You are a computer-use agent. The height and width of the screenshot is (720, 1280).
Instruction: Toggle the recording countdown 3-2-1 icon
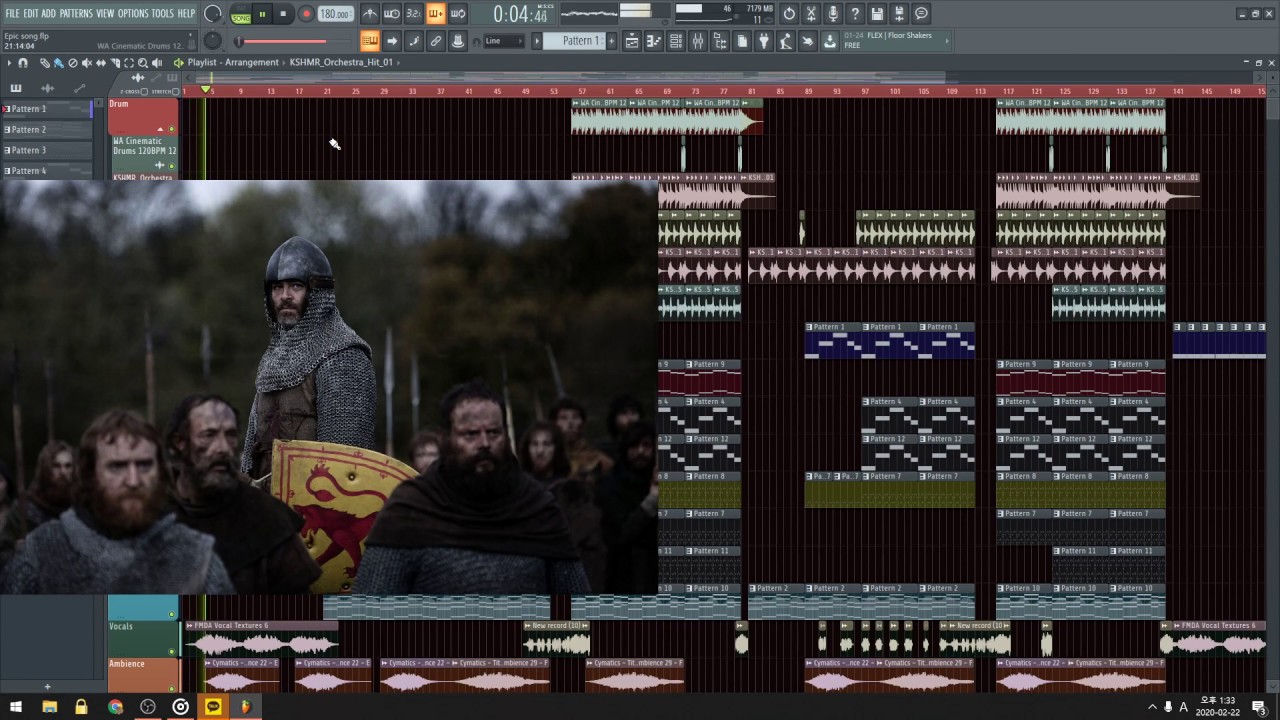coord(414,14)
